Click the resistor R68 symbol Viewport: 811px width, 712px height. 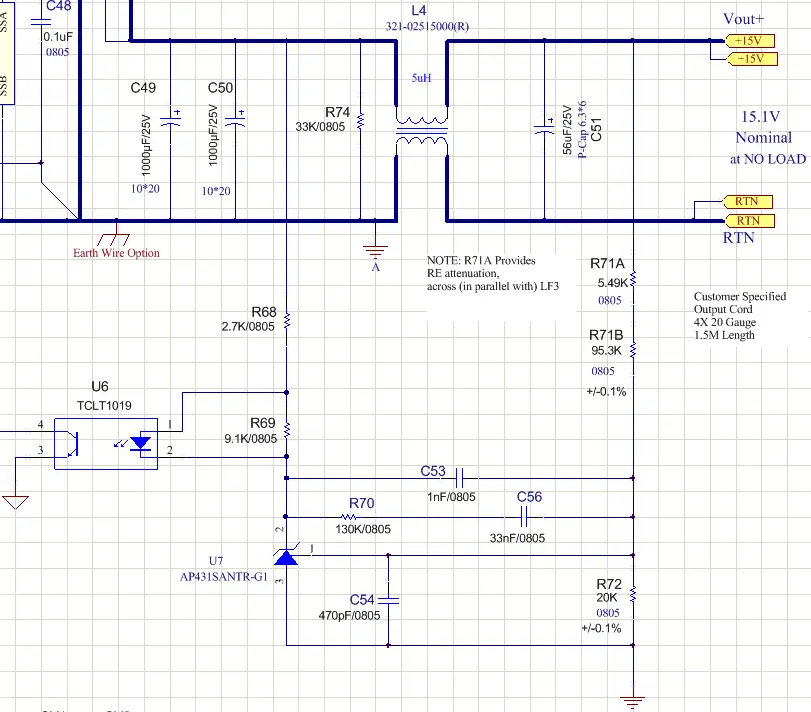click(288, 319)
